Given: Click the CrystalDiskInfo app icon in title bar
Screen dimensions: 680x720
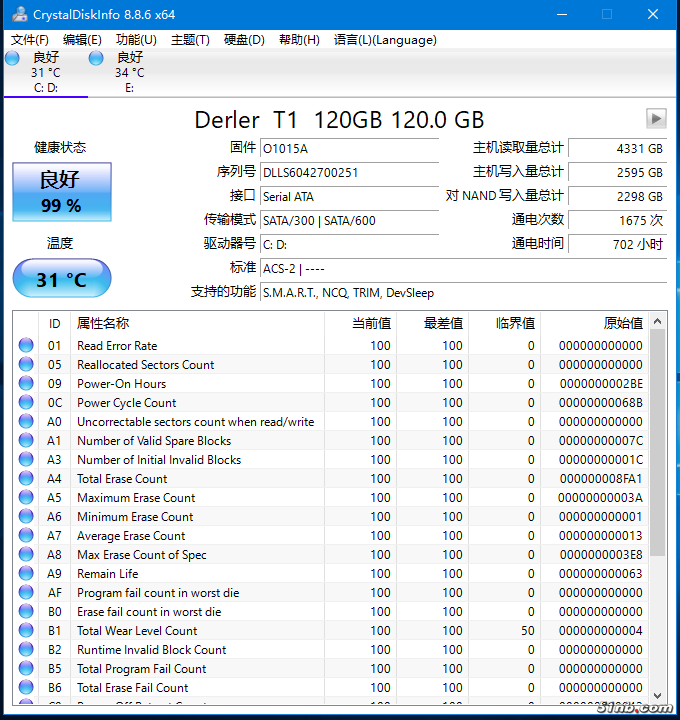Looking at the screenshot, I should click(x=17, y=14).
